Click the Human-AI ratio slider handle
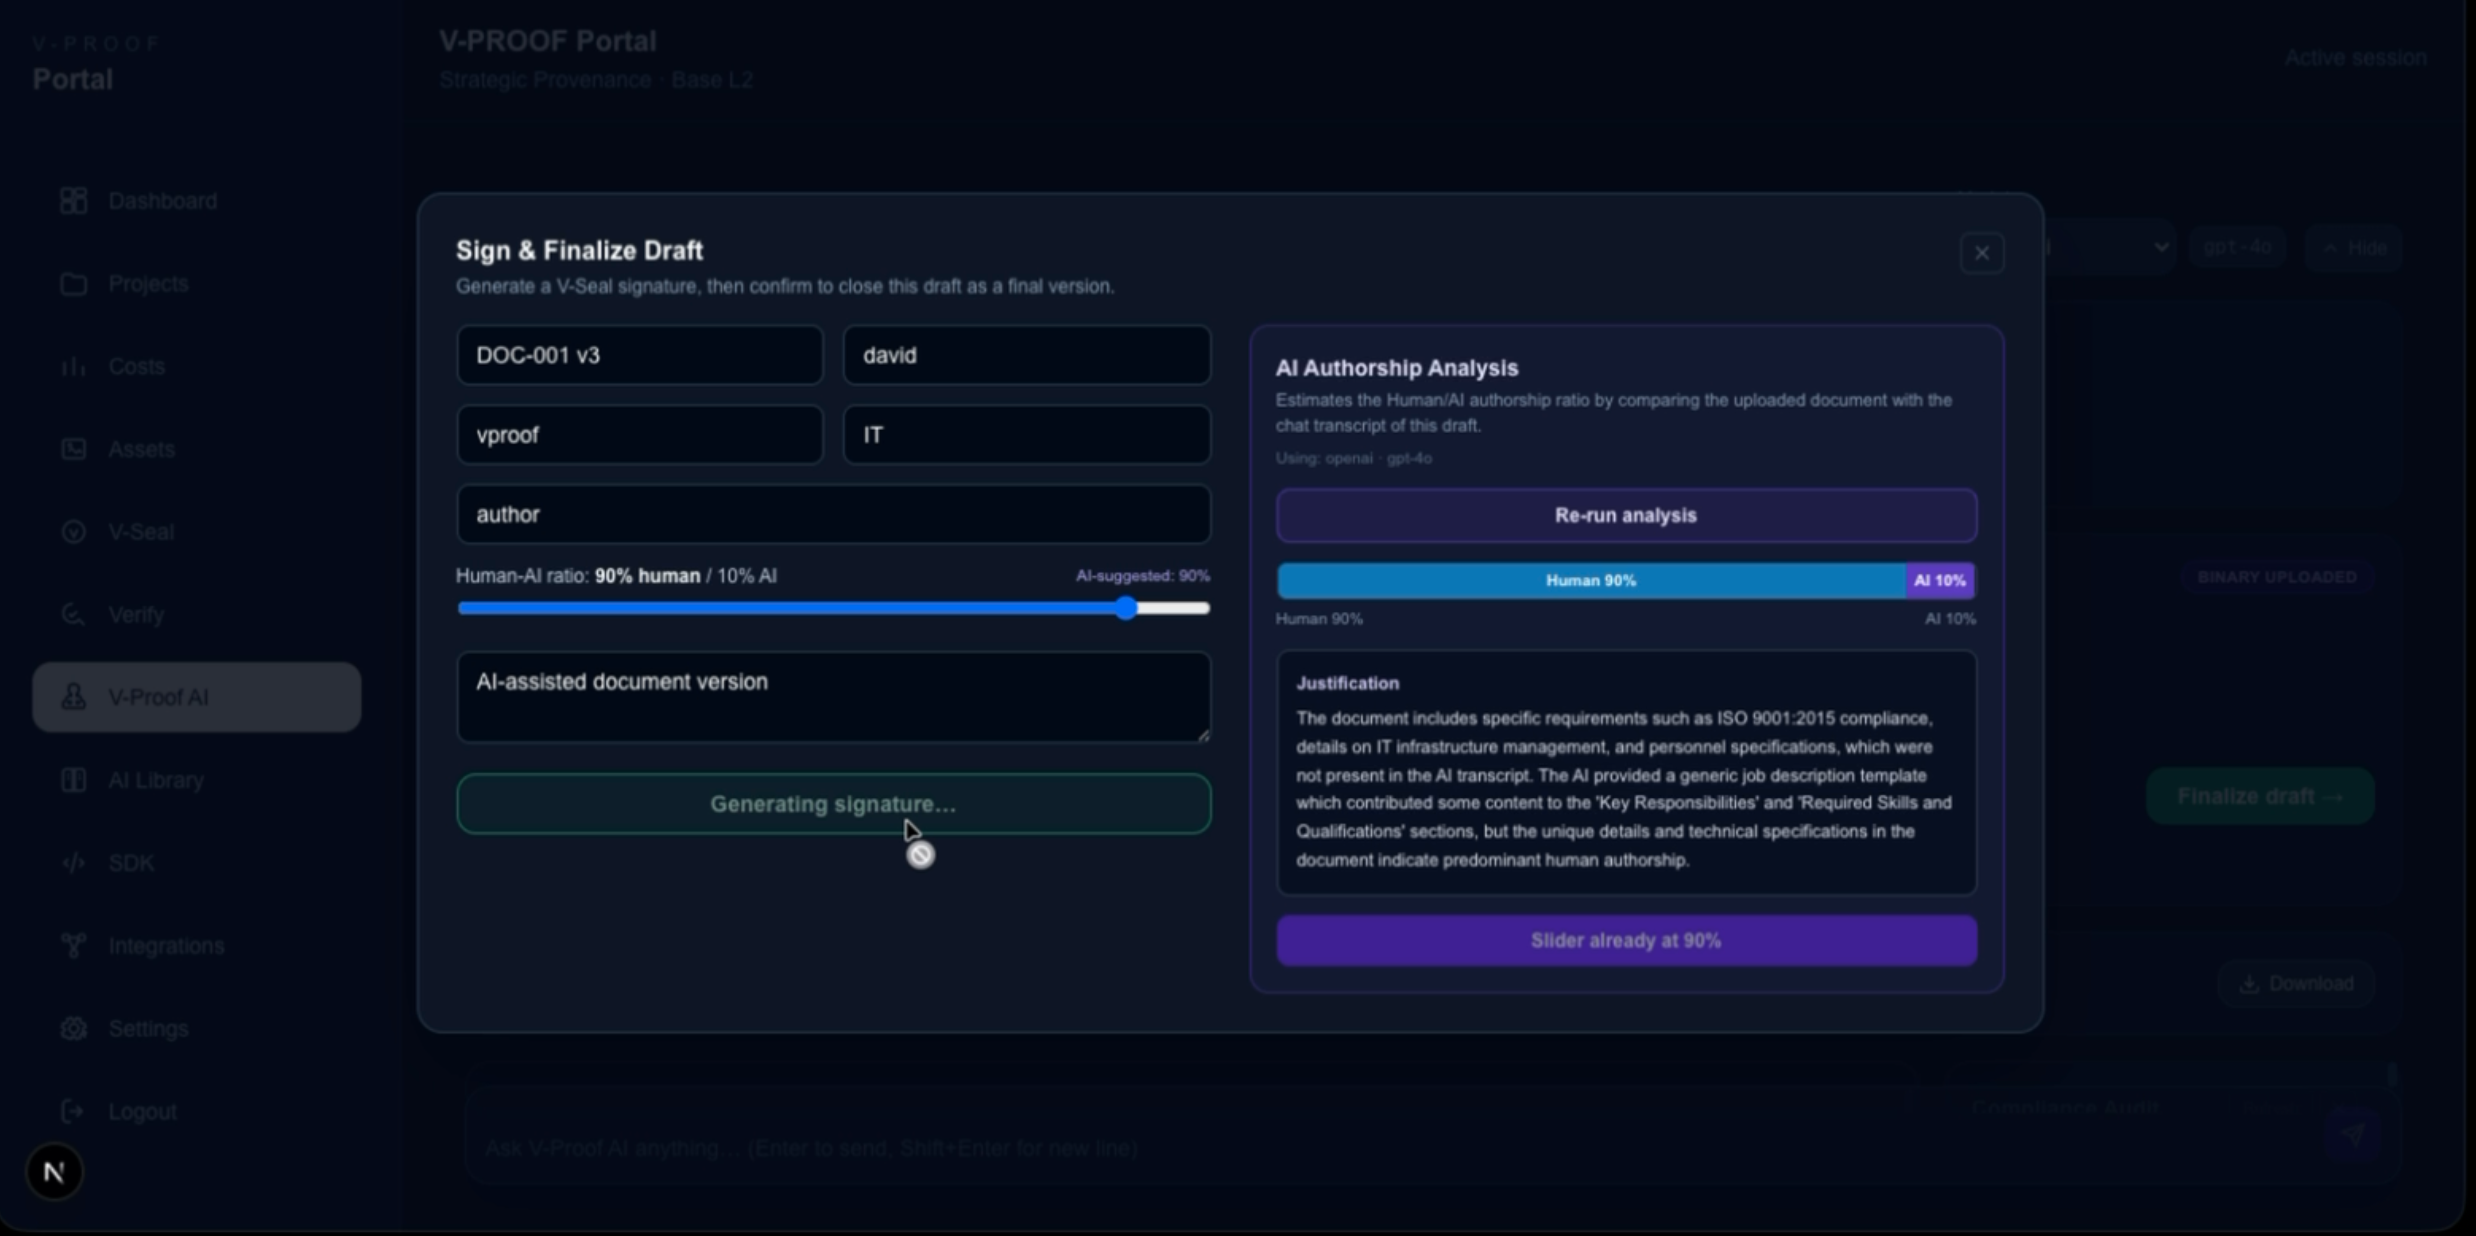Screen dimensions: 2476x1236 pyautogui.click(x=1127, y=608)
